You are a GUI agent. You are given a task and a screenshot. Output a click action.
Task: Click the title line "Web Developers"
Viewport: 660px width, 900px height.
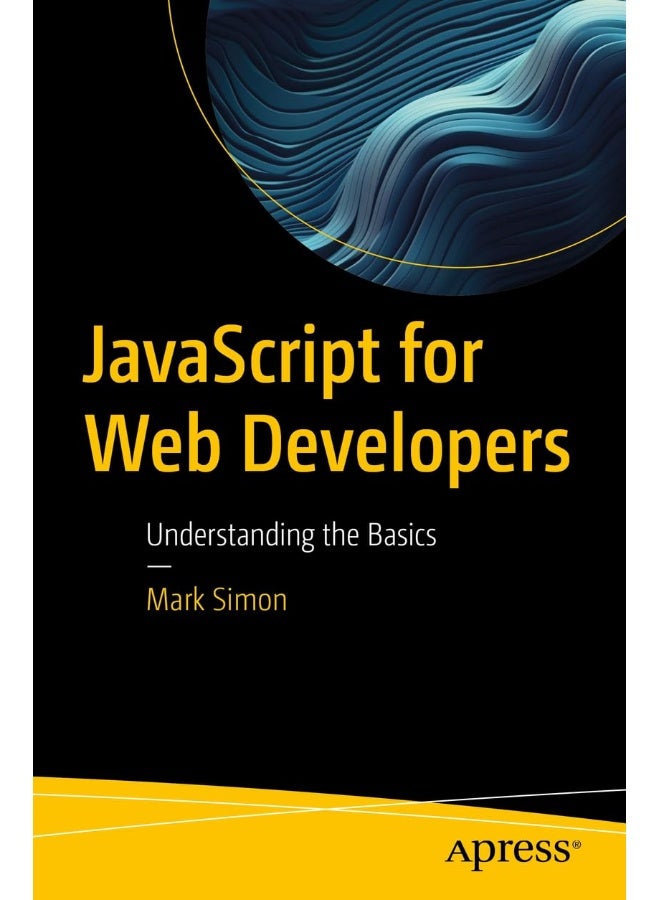327,449
